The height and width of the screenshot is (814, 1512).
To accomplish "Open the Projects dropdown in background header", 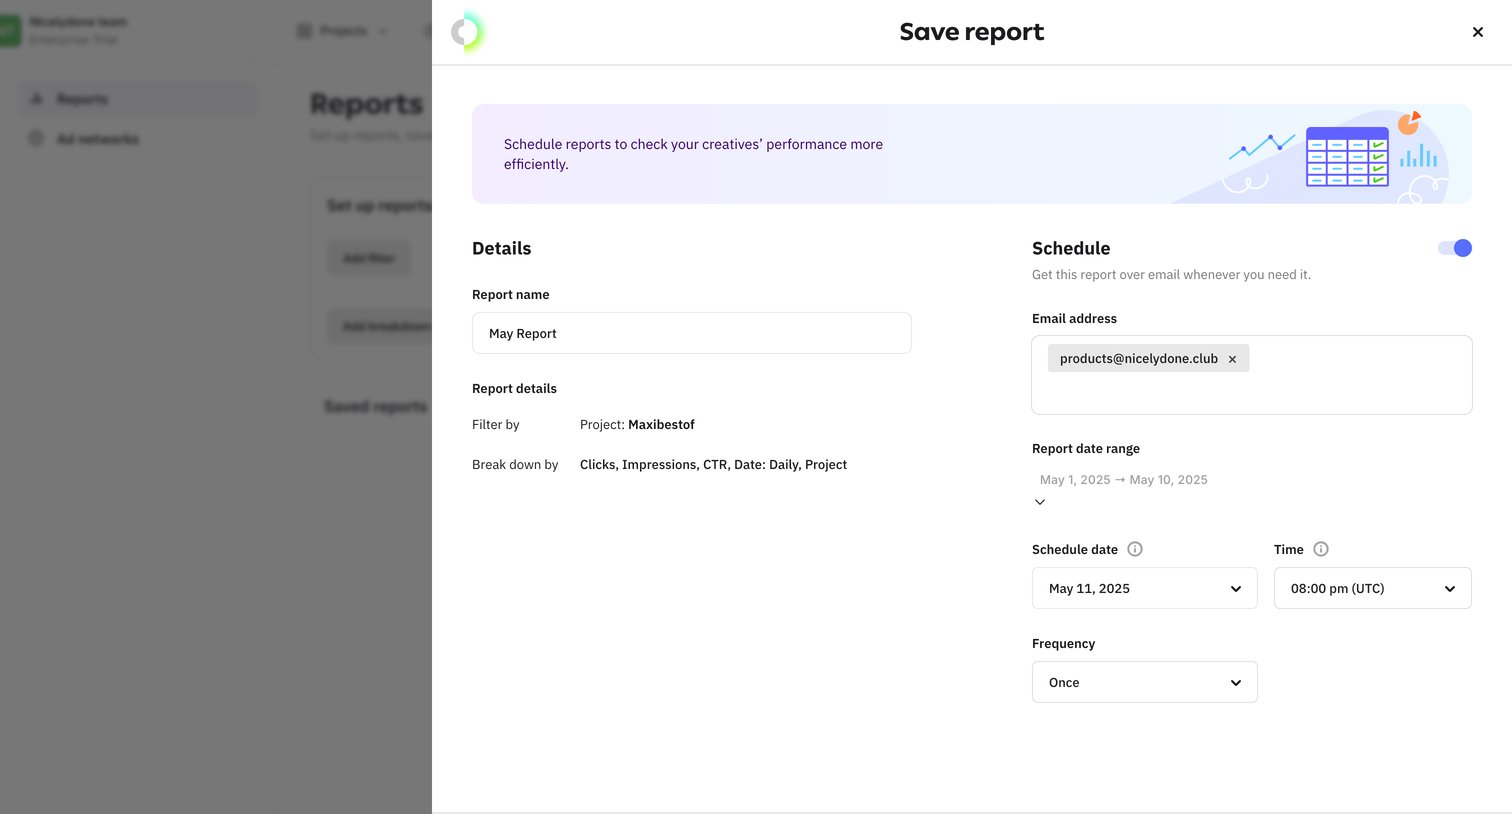I will pyautogui.click(x=342, y=31).
